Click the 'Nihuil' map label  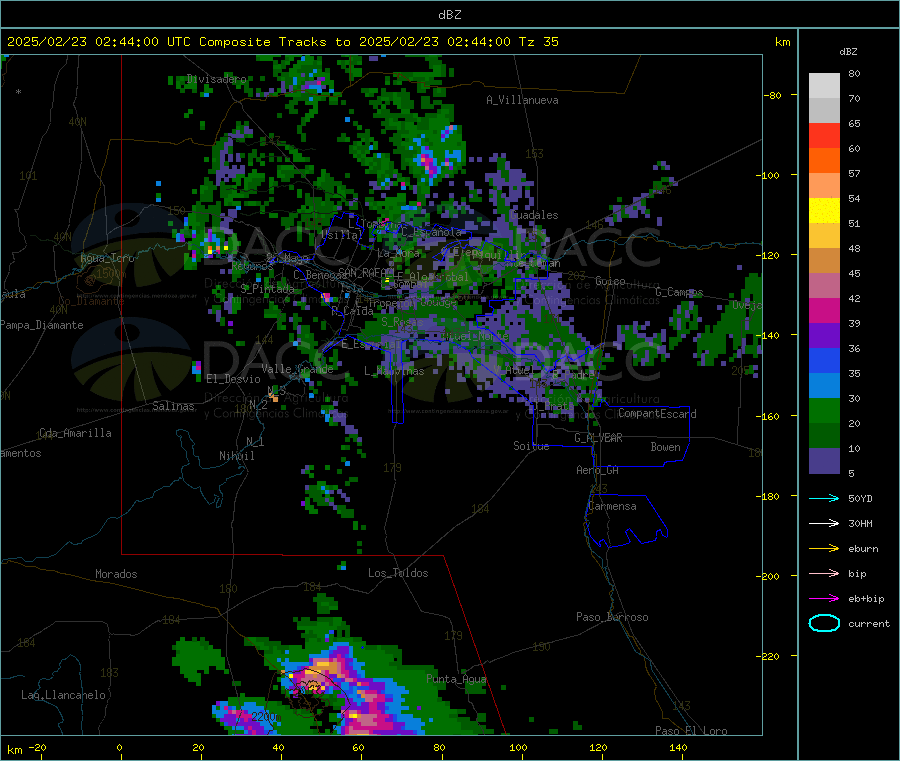[236, 456]
